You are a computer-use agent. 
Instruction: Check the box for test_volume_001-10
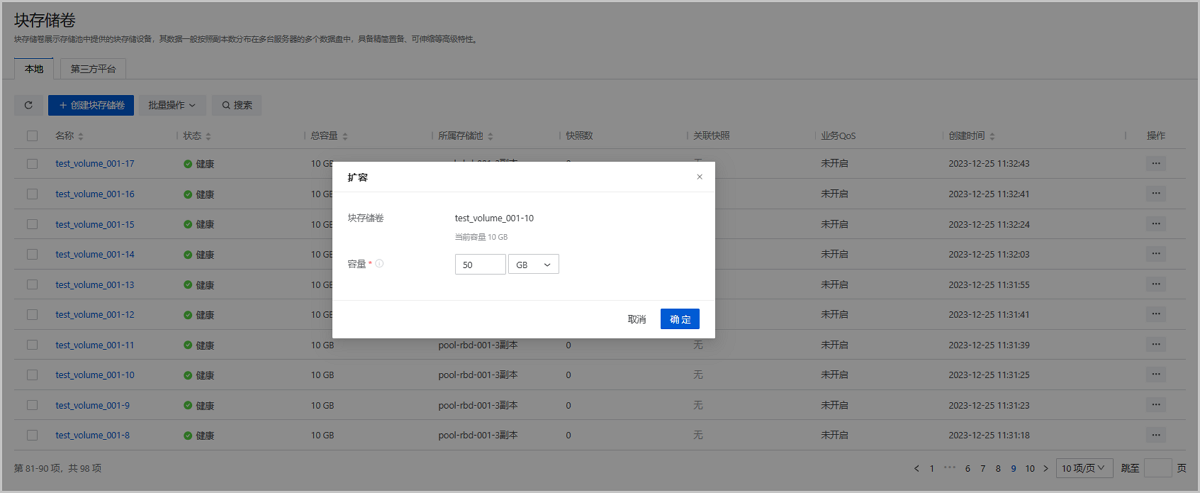(x=32, y=375)
